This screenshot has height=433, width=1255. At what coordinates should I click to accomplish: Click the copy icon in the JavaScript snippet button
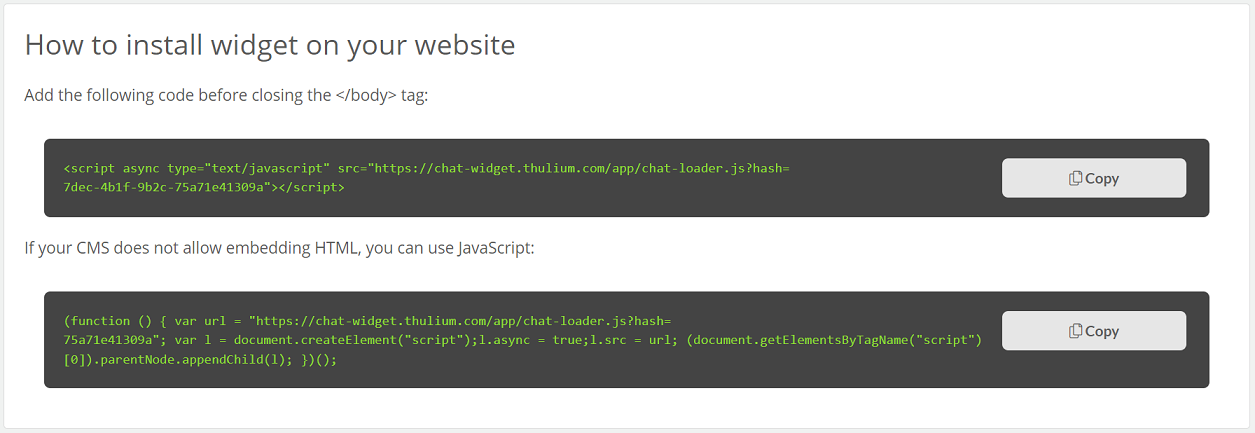[1075, 331]
